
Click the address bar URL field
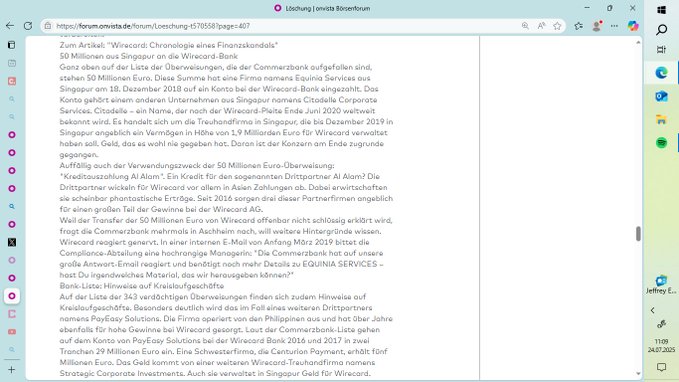coord(286,26)
